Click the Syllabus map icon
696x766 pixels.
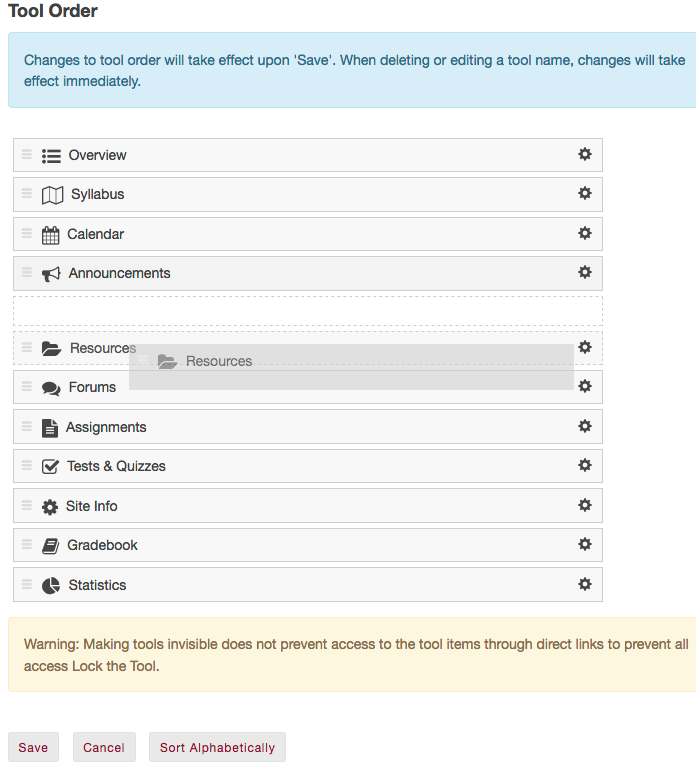click(x=52, y=195)
